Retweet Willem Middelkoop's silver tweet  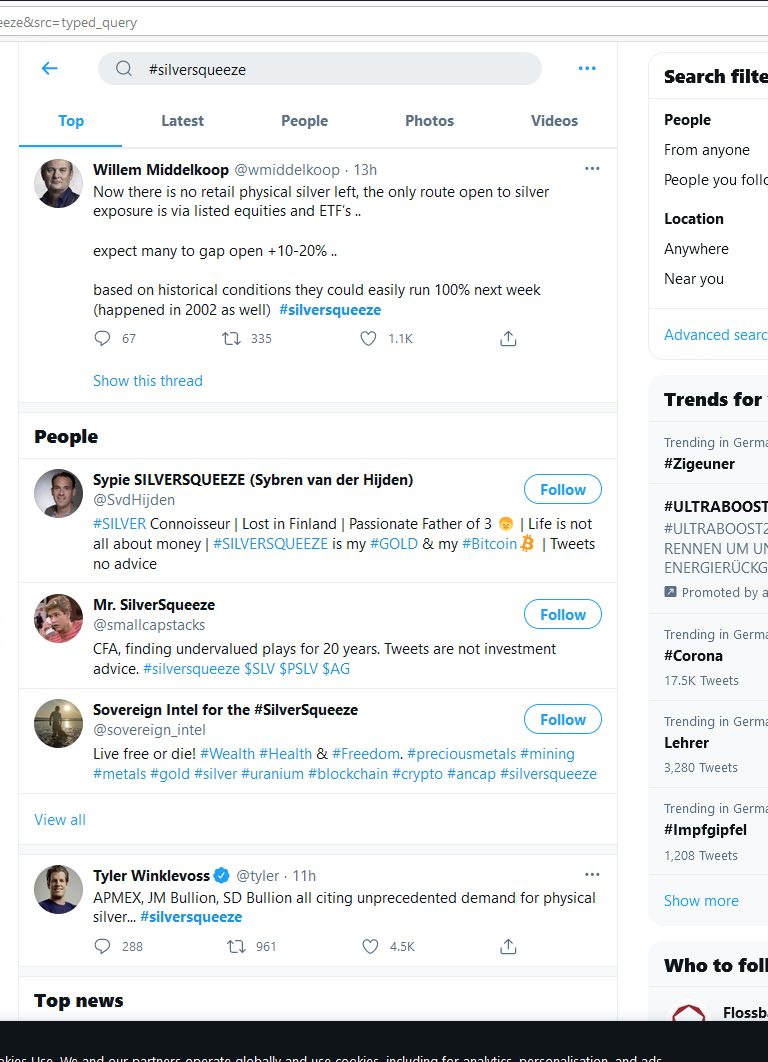[232, 339]
